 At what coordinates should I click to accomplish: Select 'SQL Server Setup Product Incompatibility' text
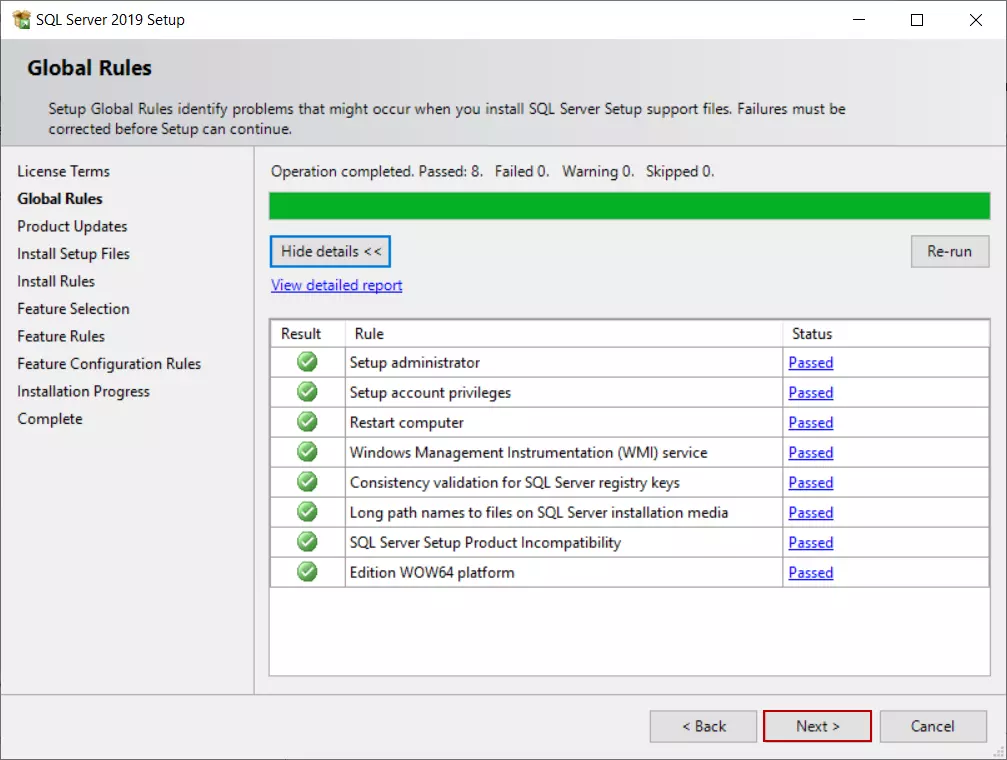[486, 543]
